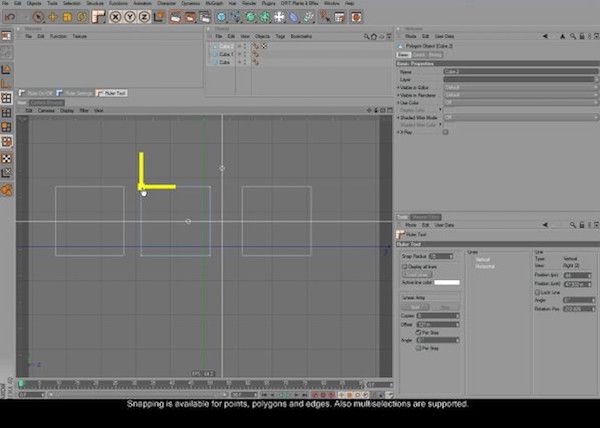
Task: Open the Shaded Wire Mode dropdown
Action: pos(521,117)
